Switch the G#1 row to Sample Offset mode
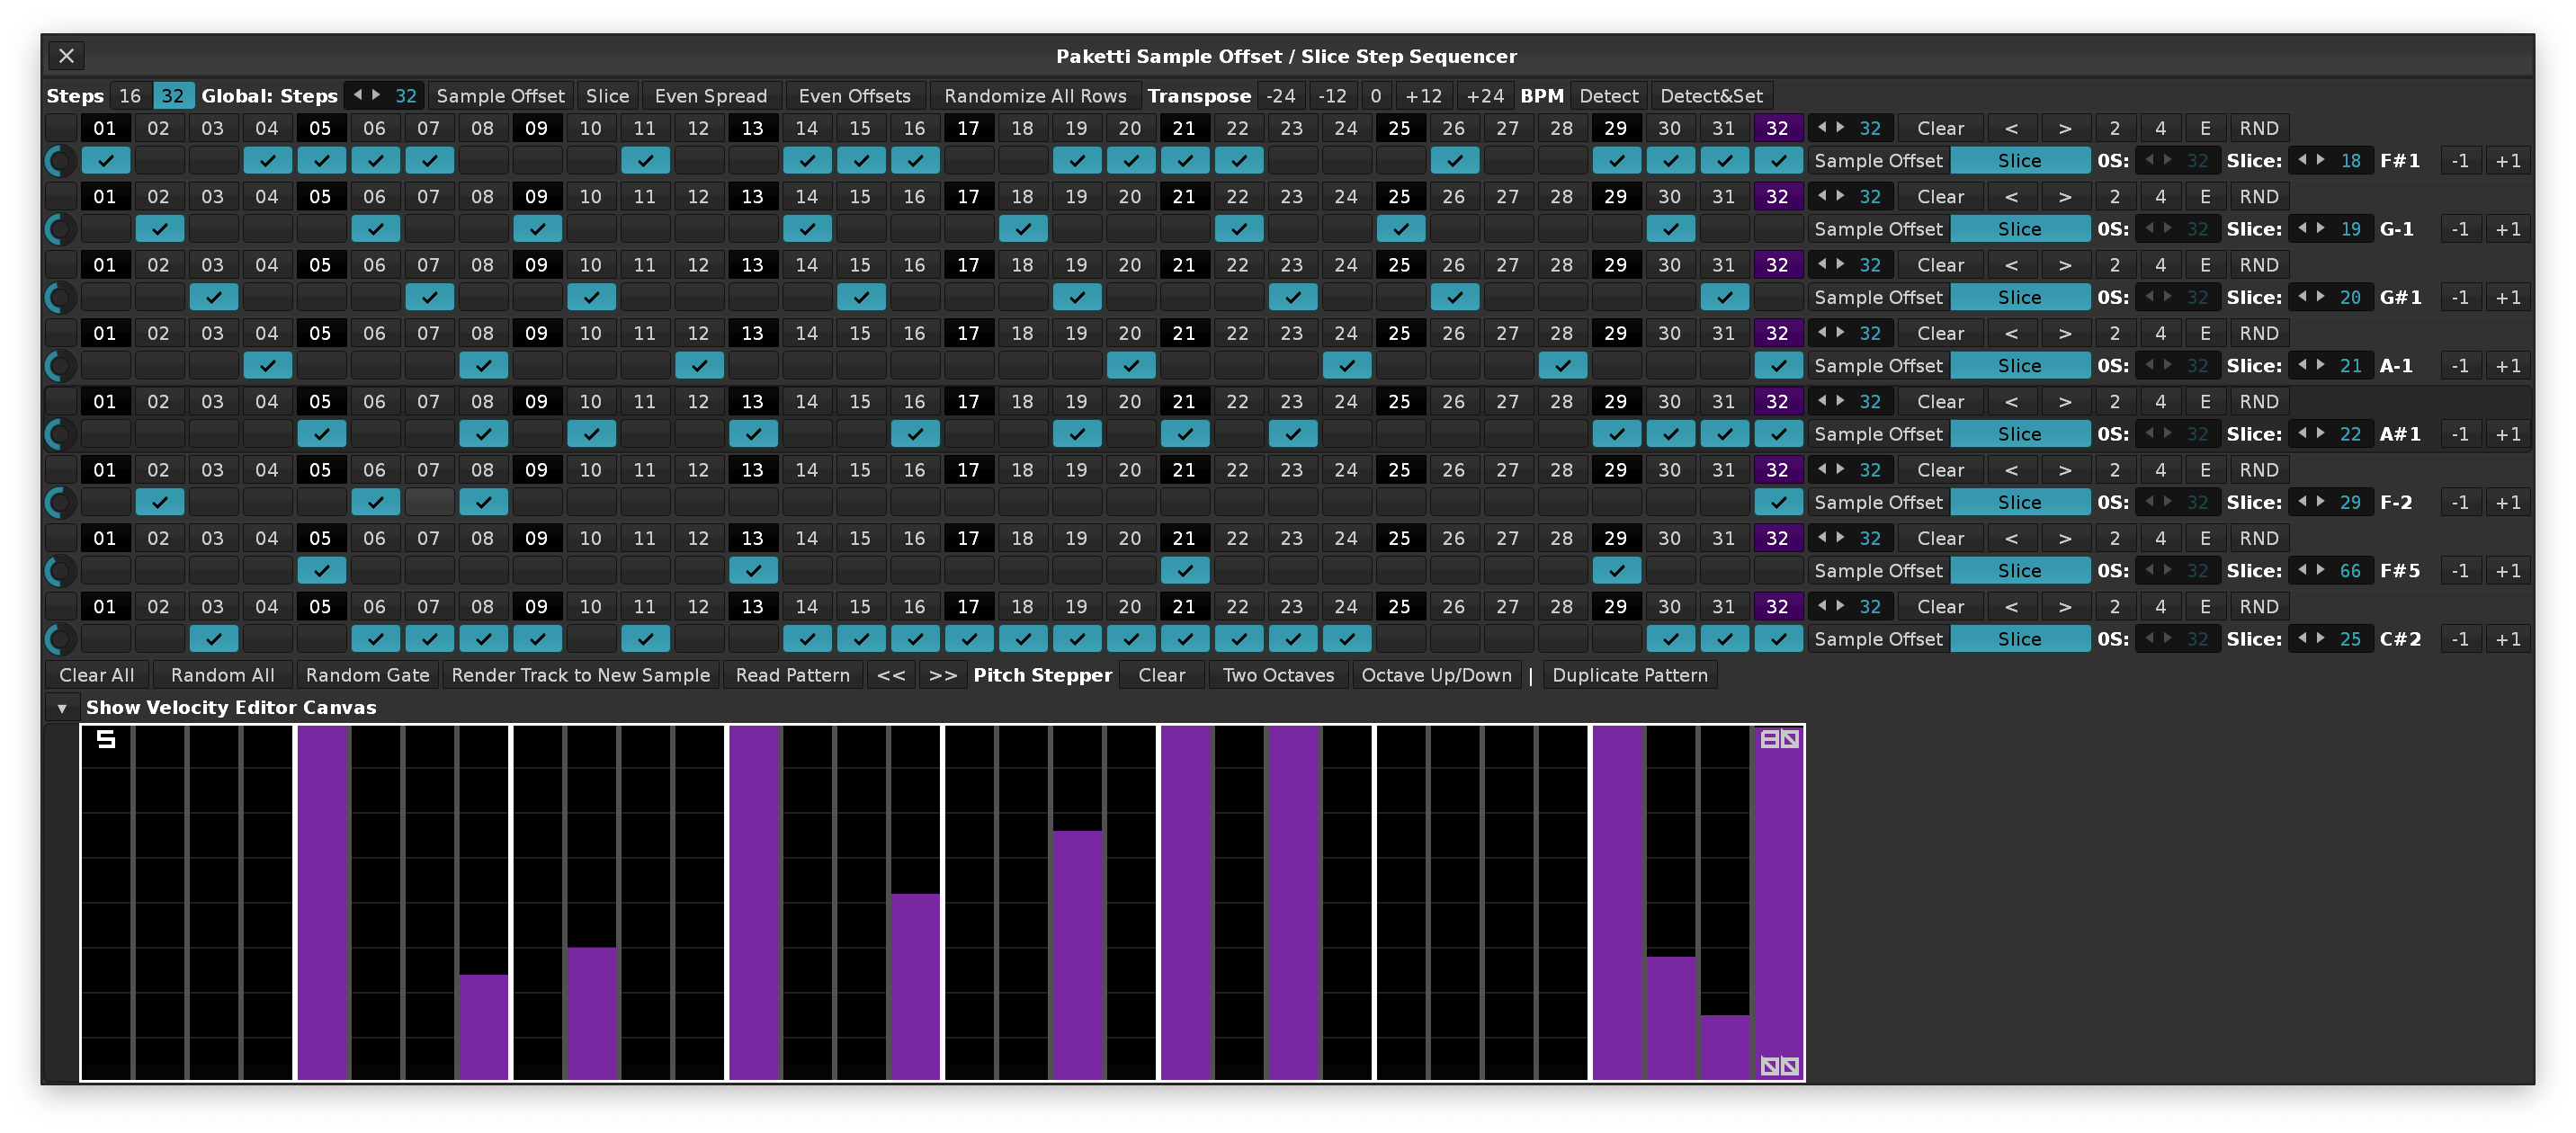Image resolution: width=2576 pixels, height=1133 pixels. coord(1877,298)
